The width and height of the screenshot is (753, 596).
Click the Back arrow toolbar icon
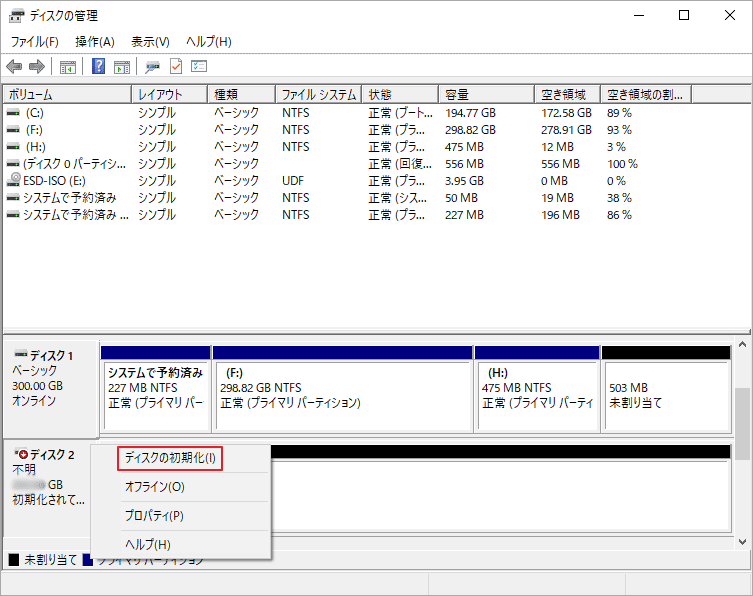click(x=14, y=66)
